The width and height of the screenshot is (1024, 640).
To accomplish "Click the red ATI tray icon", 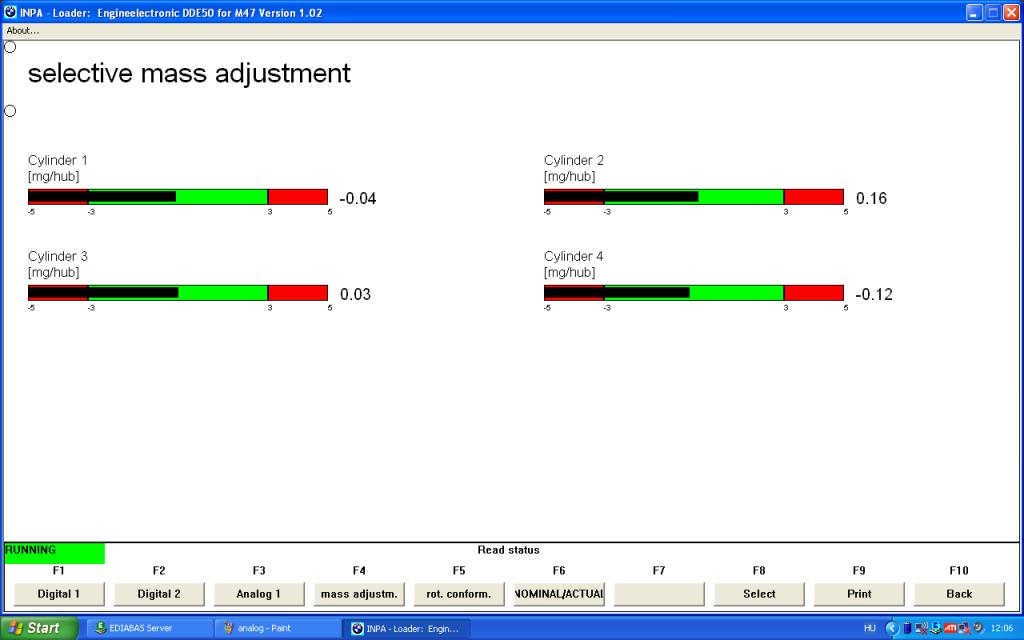I will coord(950,628).
